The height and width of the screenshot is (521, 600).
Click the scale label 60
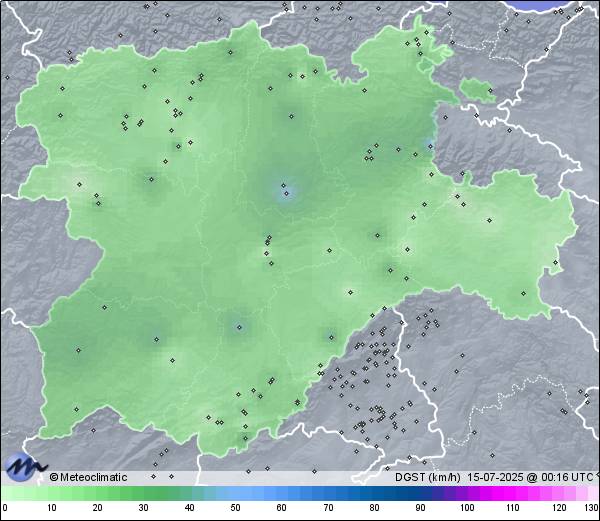click(x=282, y=508)
